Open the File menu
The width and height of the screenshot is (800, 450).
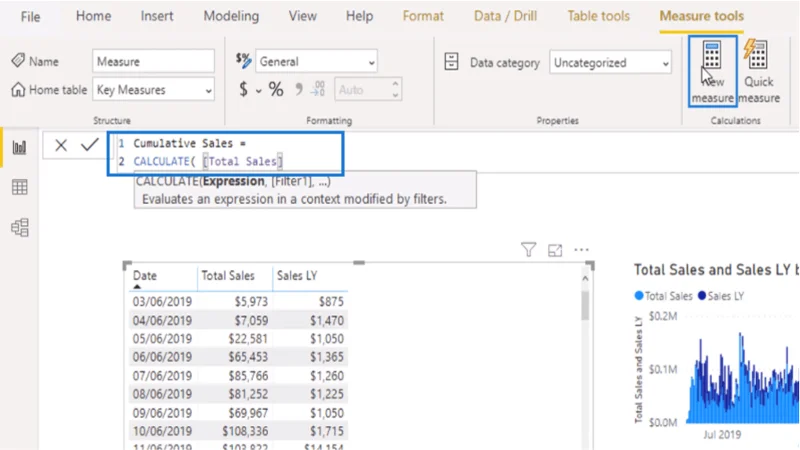[30, 17]
